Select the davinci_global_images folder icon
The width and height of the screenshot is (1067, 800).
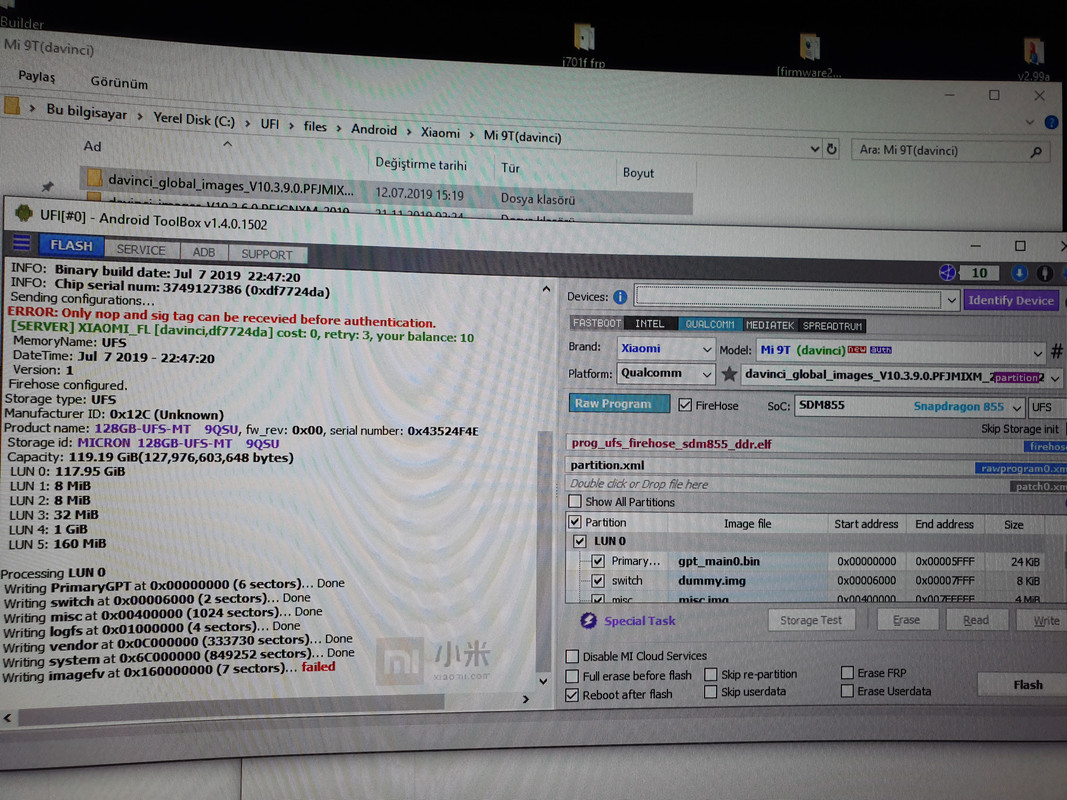tap(94, 179)
